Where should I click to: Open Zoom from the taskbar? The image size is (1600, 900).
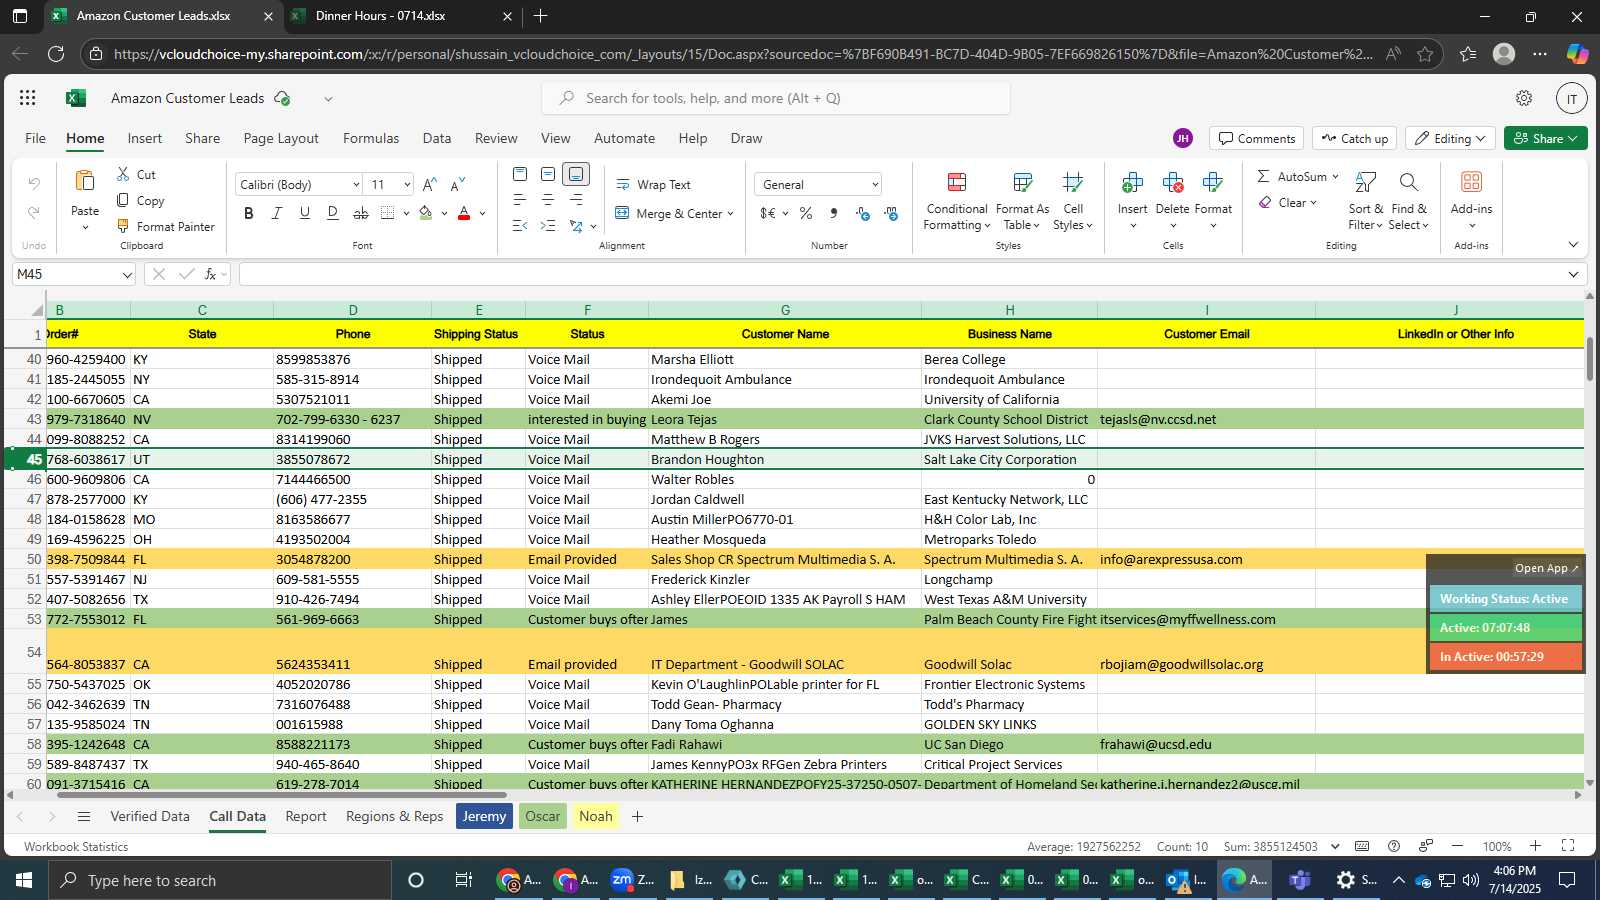point(631,880)
